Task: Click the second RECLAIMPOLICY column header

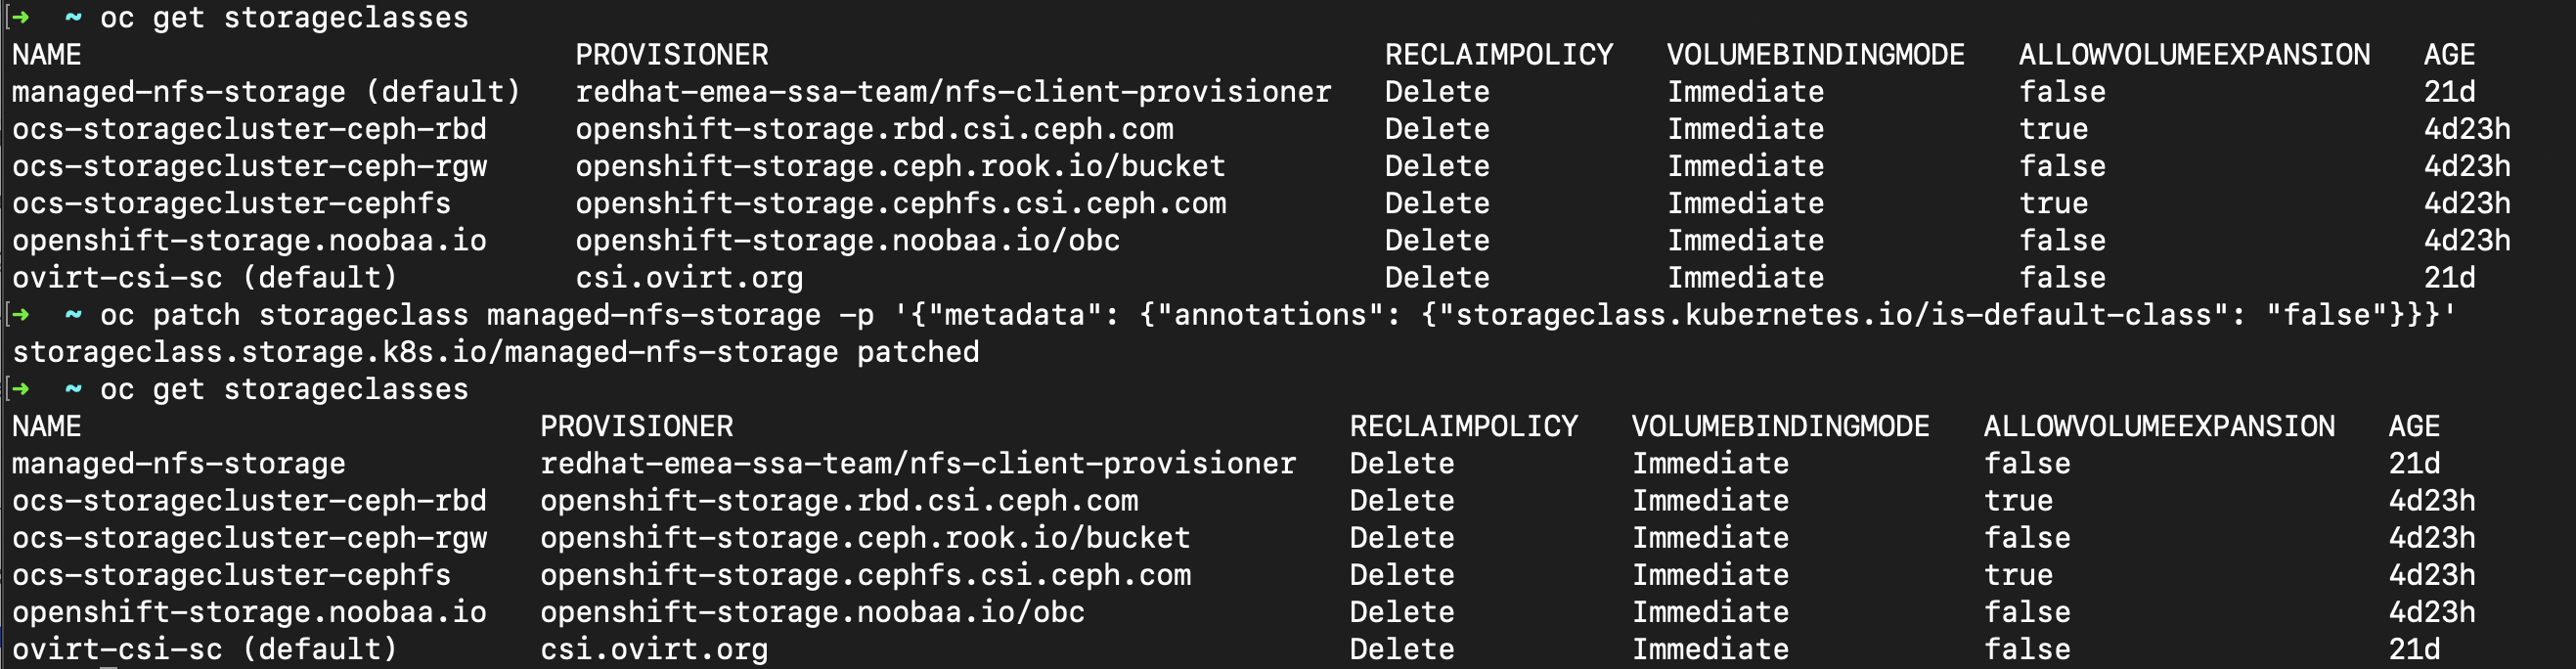Action: click(1464, 427)
